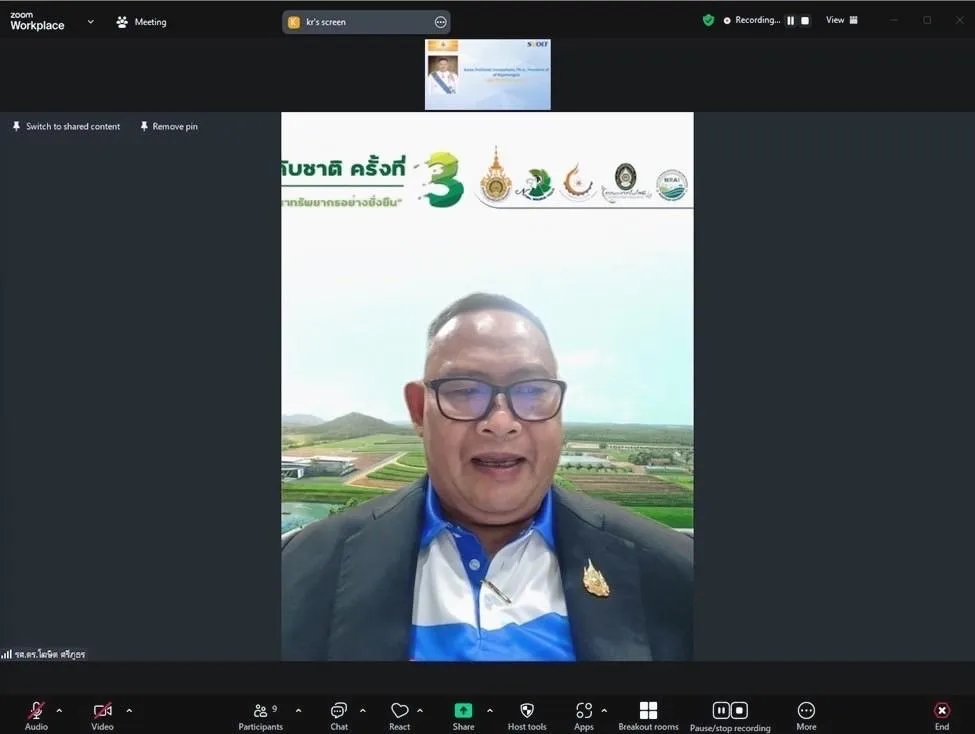Expand the Audio options arrow
The width and height of the screenshot is (975, 734).
click(59, 711)
